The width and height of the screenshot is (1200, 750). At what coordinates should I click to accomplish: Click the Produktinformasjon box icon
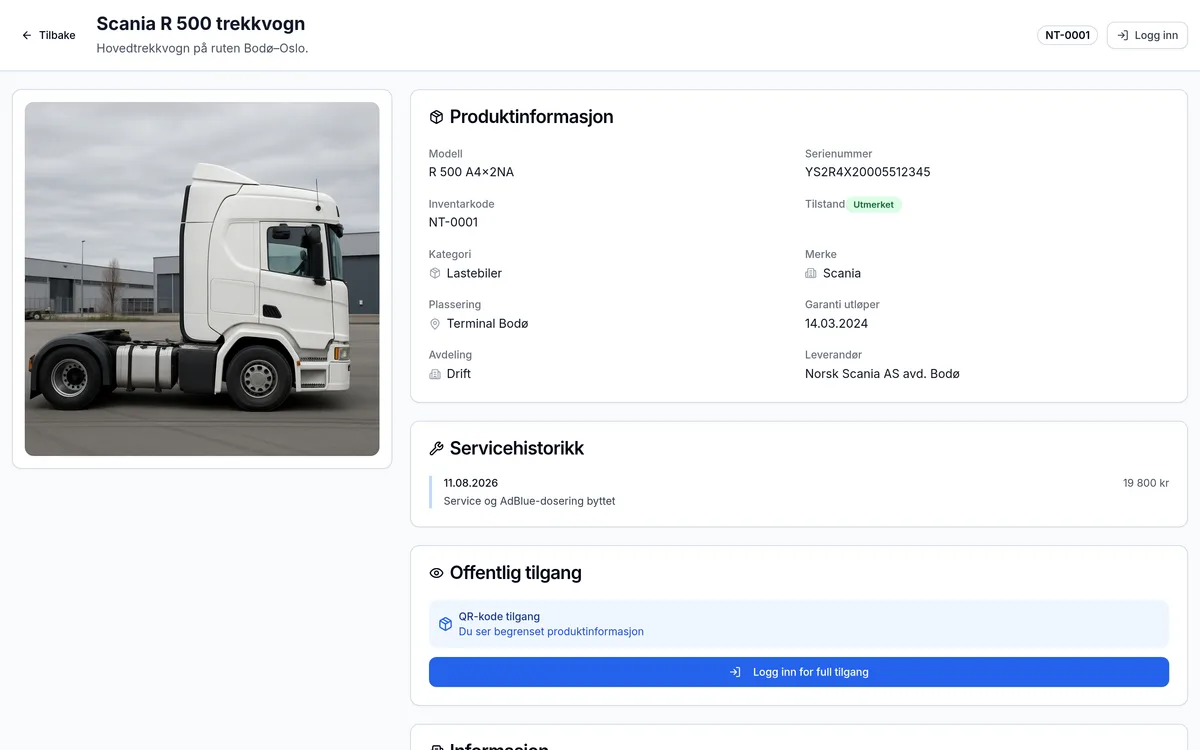coord(436,117)
